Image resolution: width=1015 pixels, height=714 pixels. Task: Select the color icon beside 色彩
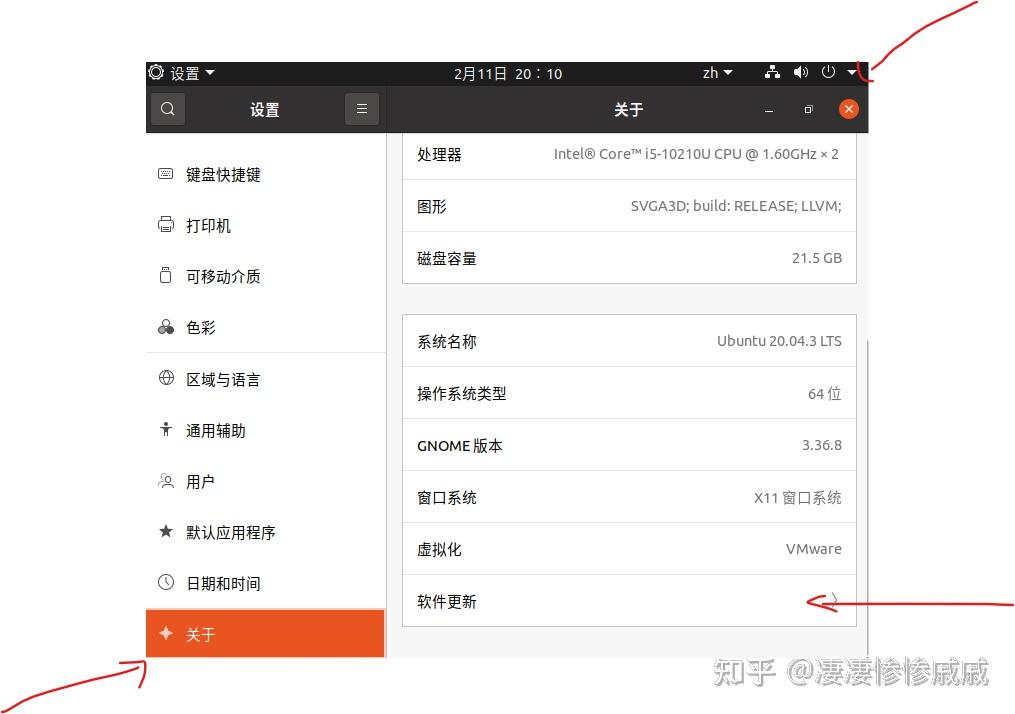165,325
